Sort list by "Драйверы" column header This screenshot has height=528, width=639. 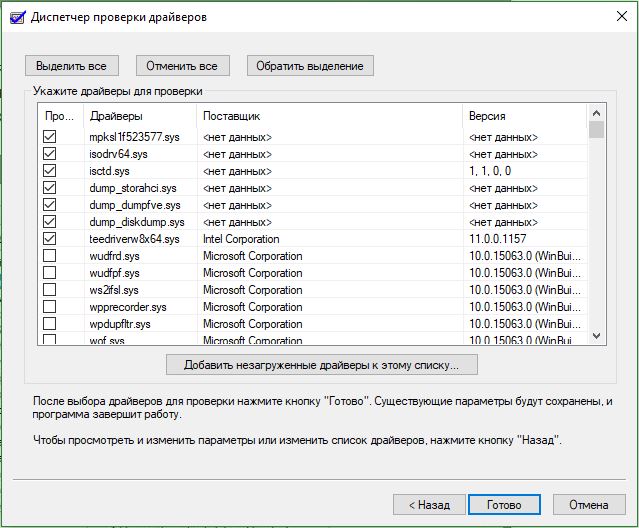pyautogui.click(x=140, y=116)
